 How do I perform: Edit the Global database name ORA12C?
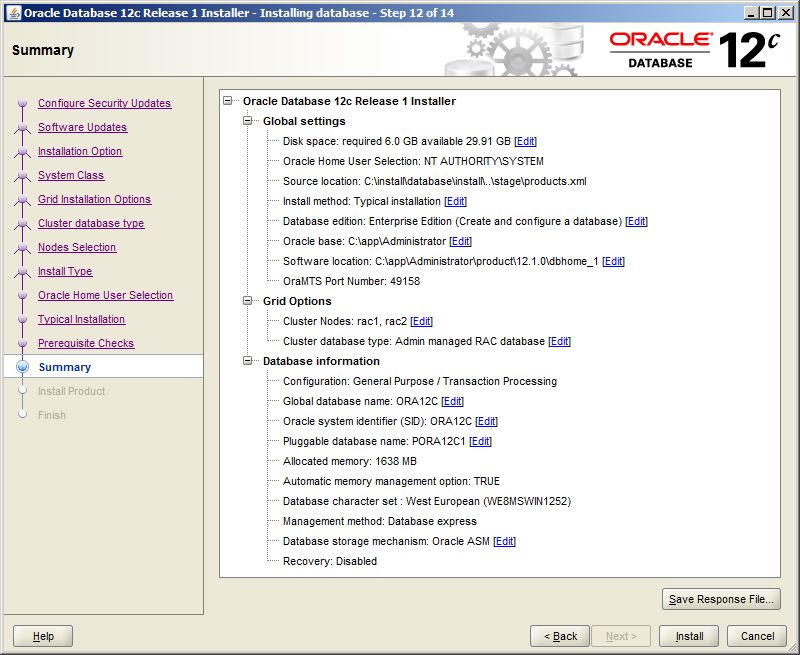[x=453, y=401]
